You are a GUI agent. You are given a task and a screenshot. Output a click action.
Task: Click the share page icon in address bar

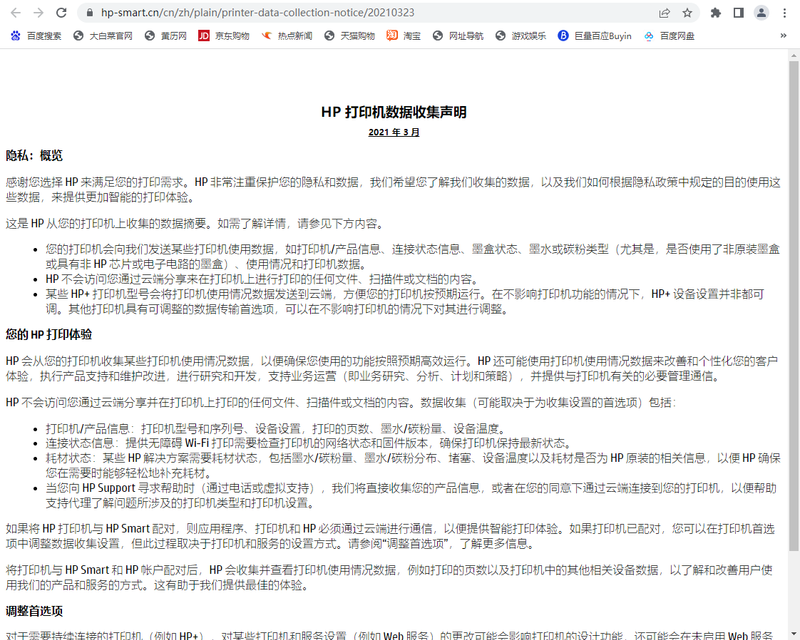(x=665, y=13)
